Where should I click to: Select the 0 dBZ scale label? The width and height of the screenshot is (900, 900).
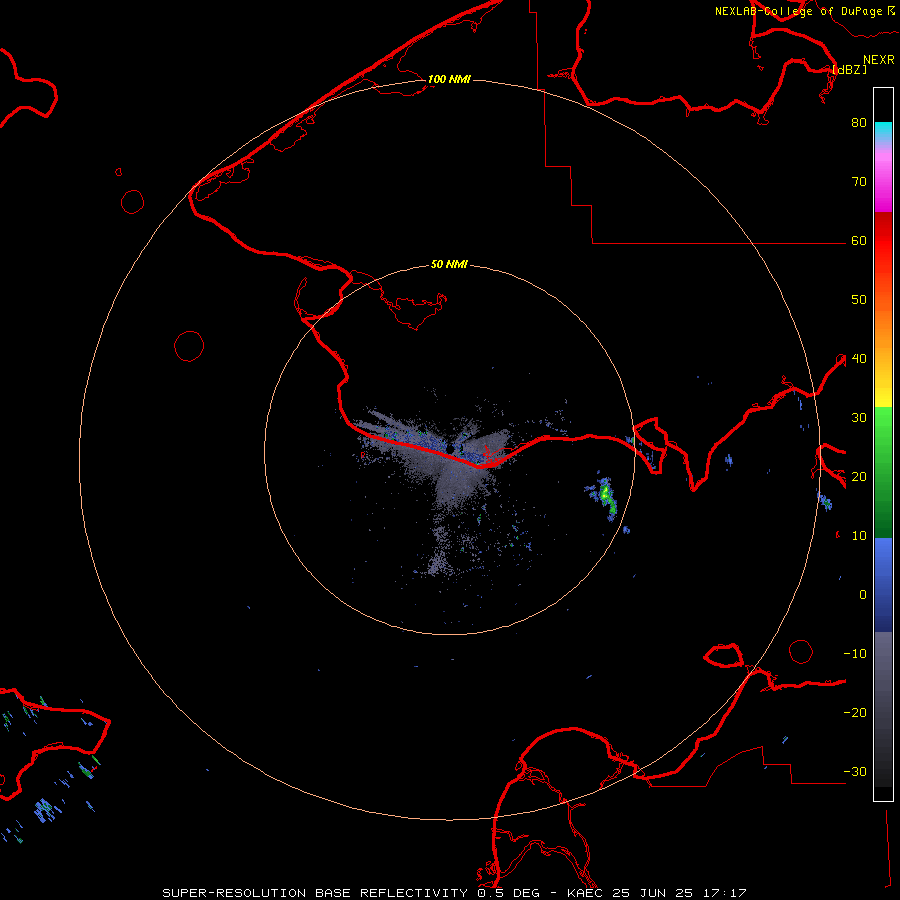pyautogui.click(x=863, y=595)
